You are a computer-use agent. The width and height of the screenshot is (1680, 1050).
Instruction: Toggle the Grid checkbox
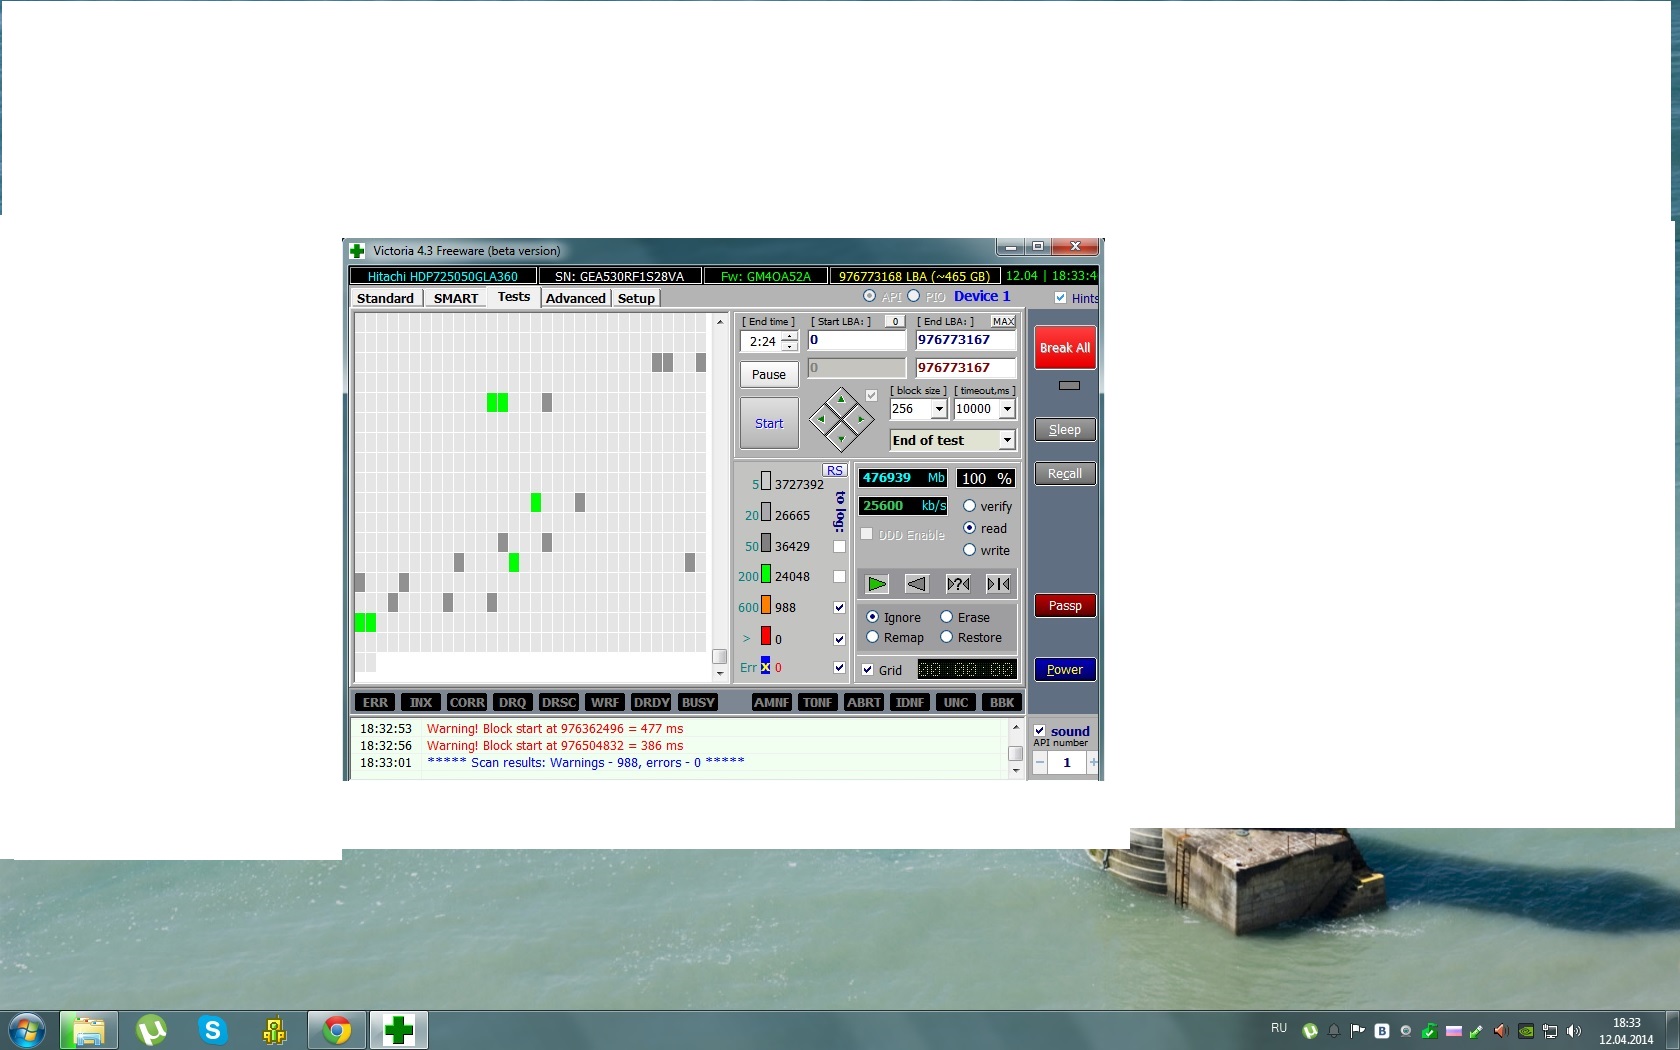click(x=868, y=670)
